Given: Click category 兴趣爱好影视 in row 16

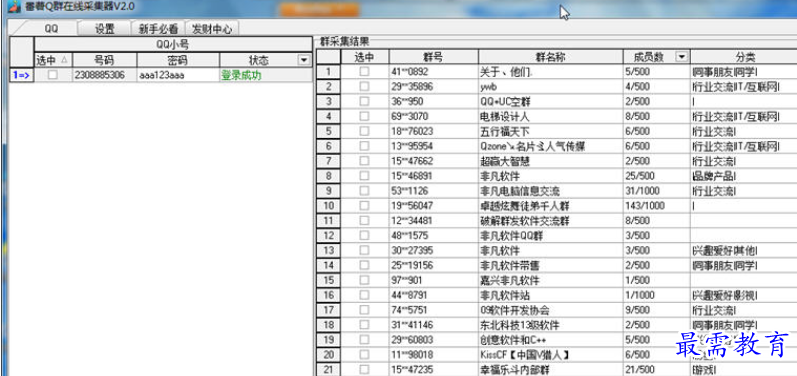Looking at the screenshot, I should pos(744,295).
